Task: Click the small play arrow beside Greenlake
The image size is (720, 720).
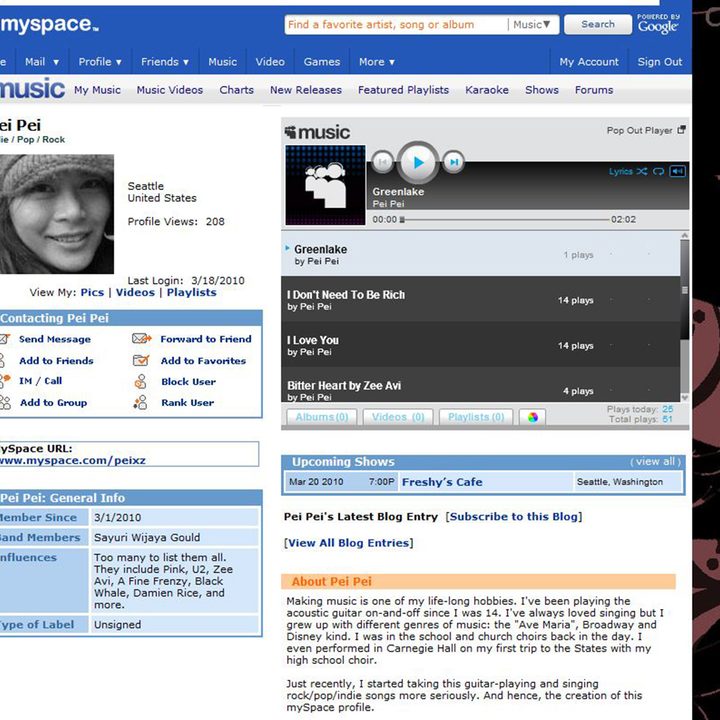Action: pos(287,248)
